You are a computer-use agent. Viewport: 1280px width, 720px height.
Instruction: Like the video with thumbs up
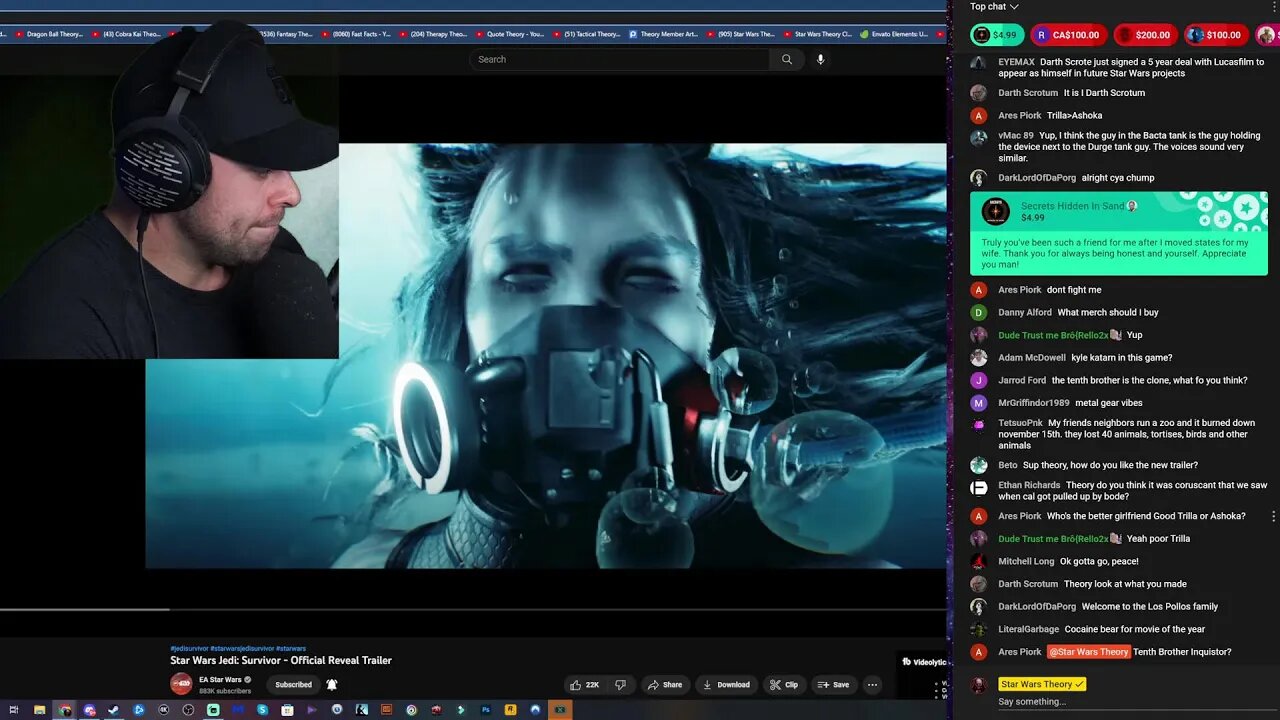(584, 685)
